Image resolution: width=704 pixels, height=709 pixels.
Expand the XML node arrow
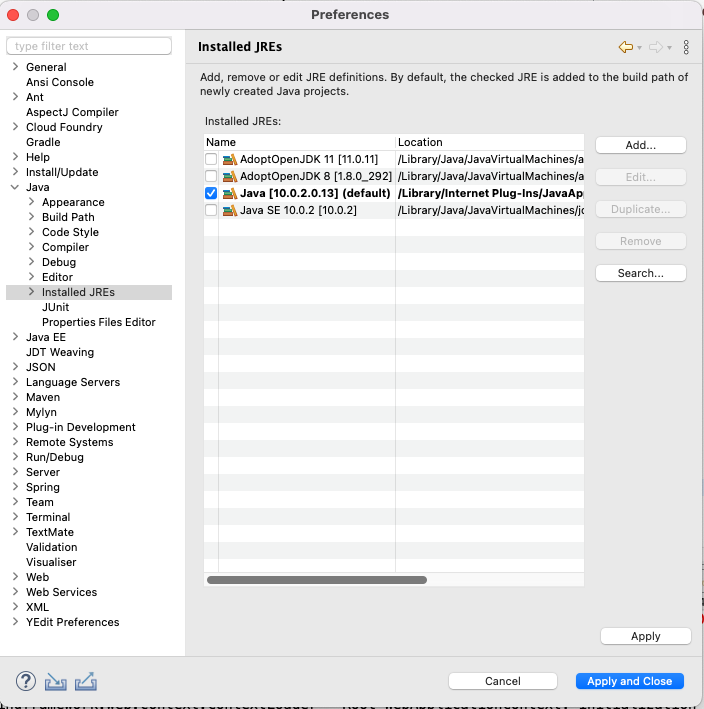[x=15, y=606]
